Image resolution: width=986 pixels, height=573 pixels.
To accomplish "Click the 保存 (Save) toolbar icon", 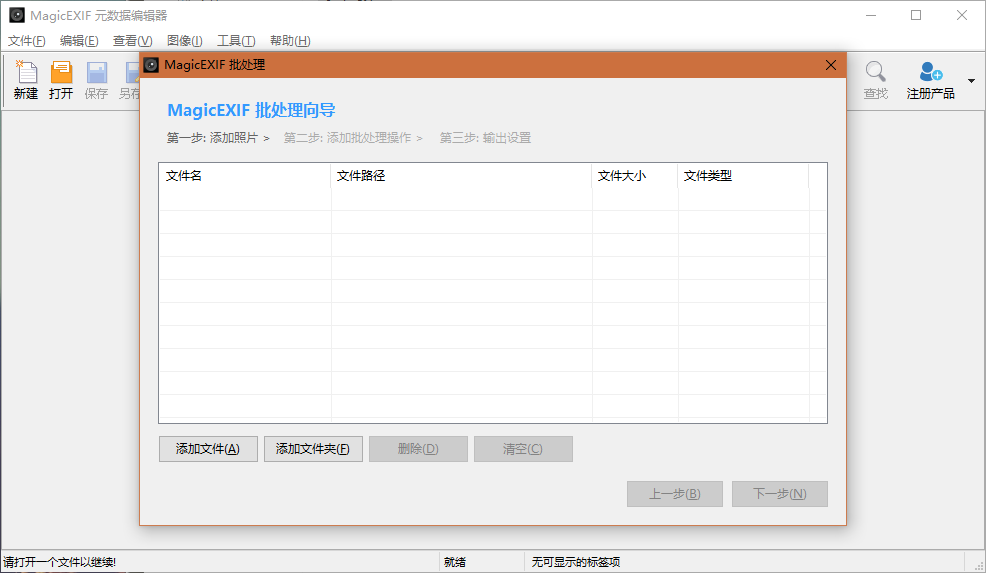I will tap(96, 72).
